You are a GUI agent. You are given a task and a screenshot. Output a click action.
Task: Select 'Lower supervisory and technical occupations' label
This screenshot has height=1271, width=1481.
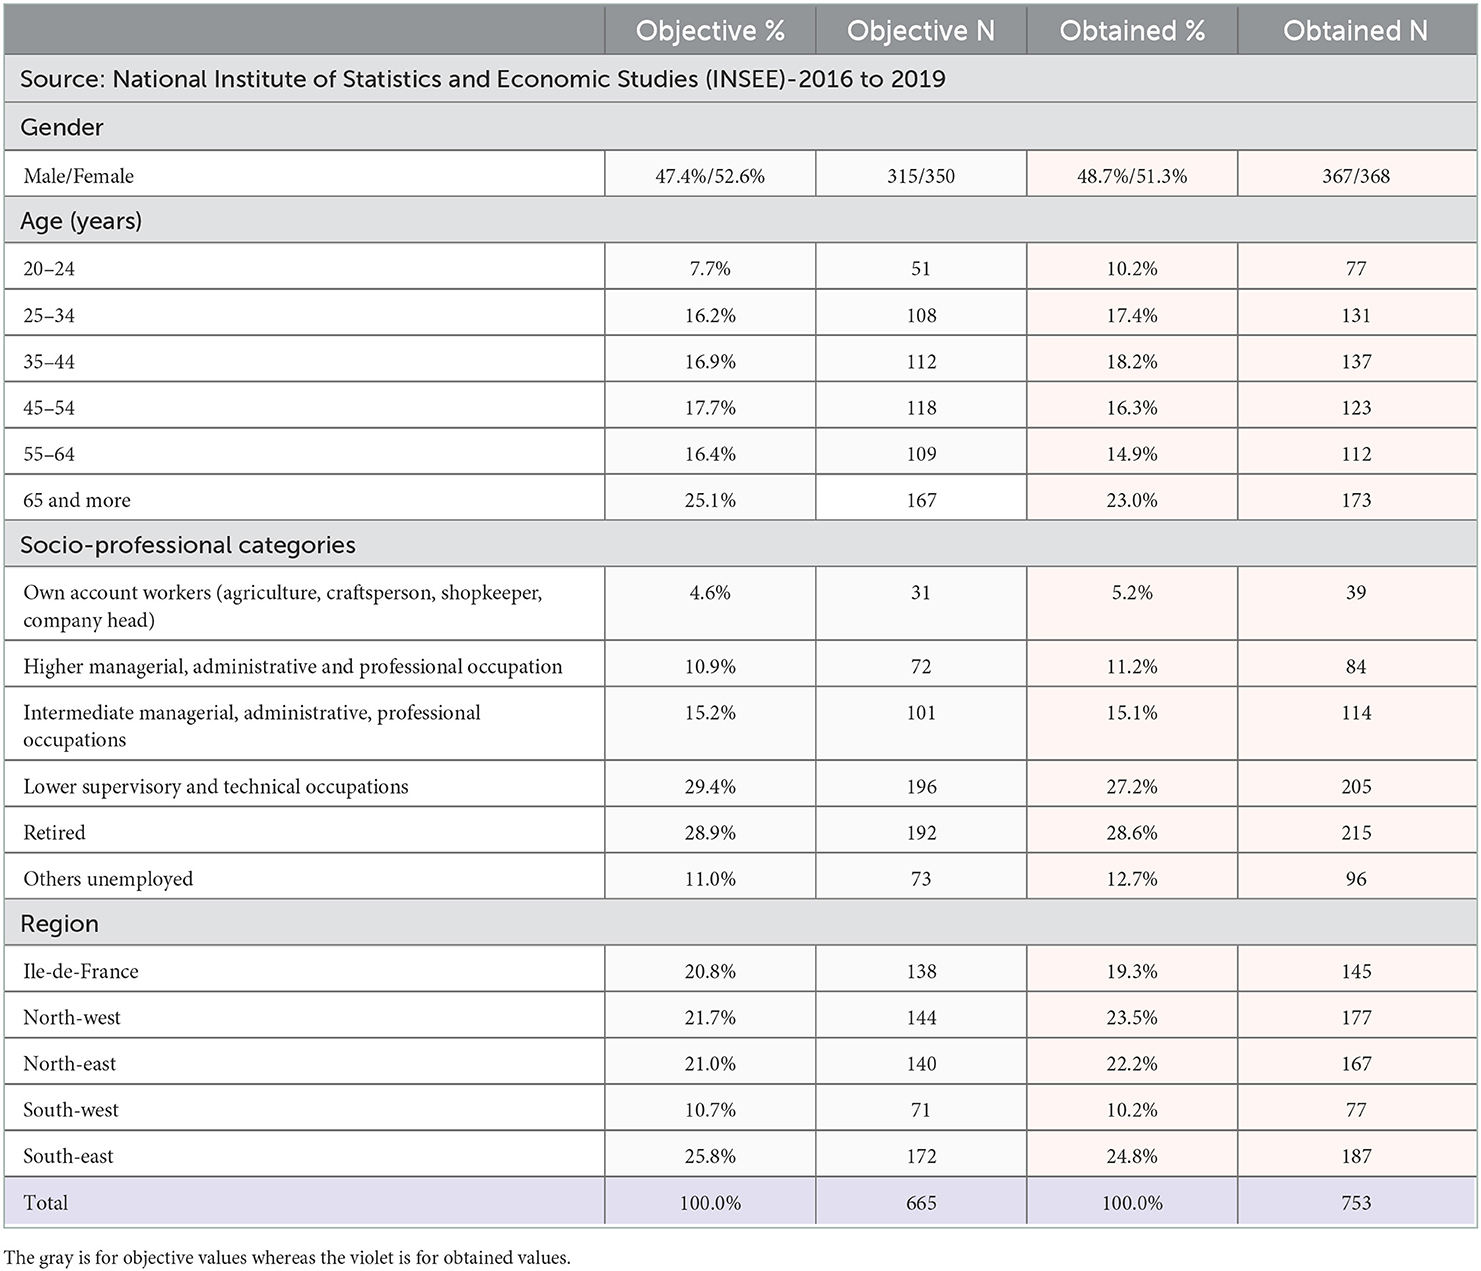[x=216, y=787]
